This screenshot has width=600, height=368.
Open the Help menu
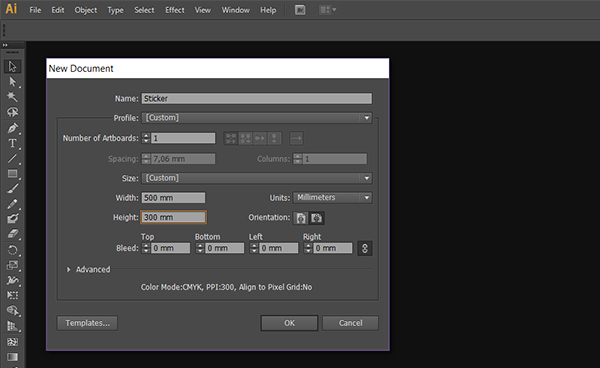268,10
